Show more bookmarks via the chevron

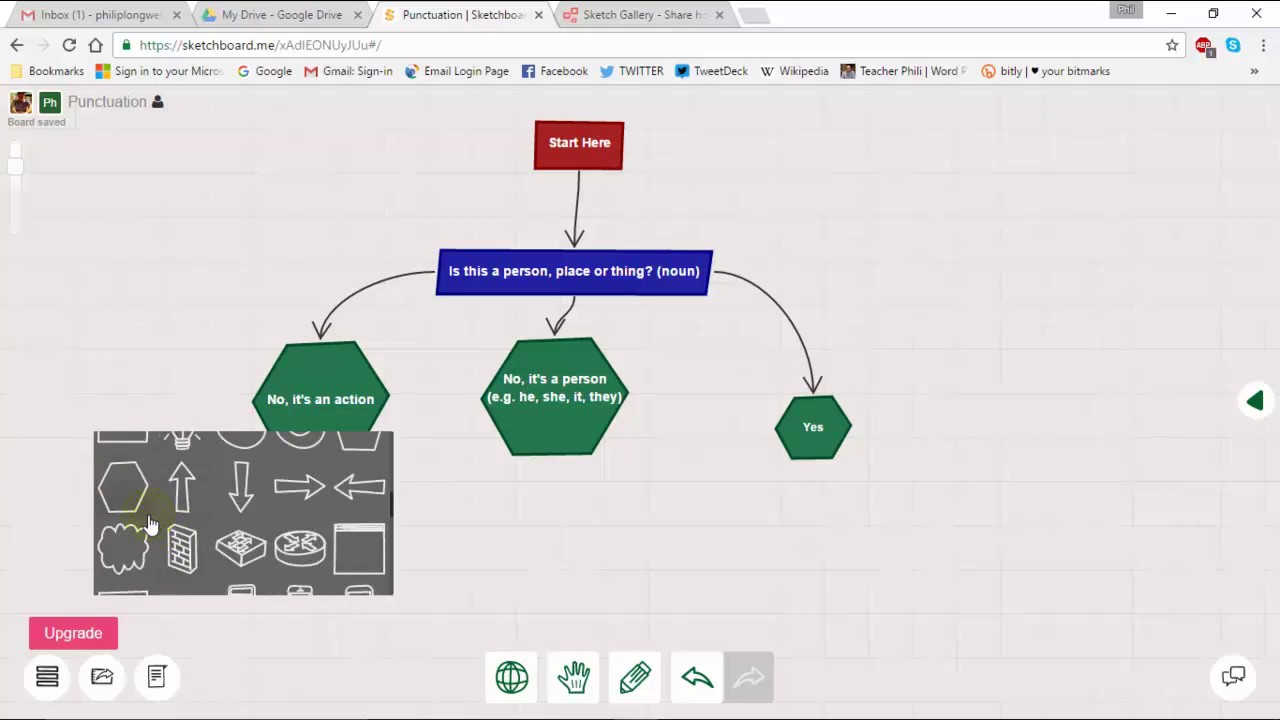1254,71
